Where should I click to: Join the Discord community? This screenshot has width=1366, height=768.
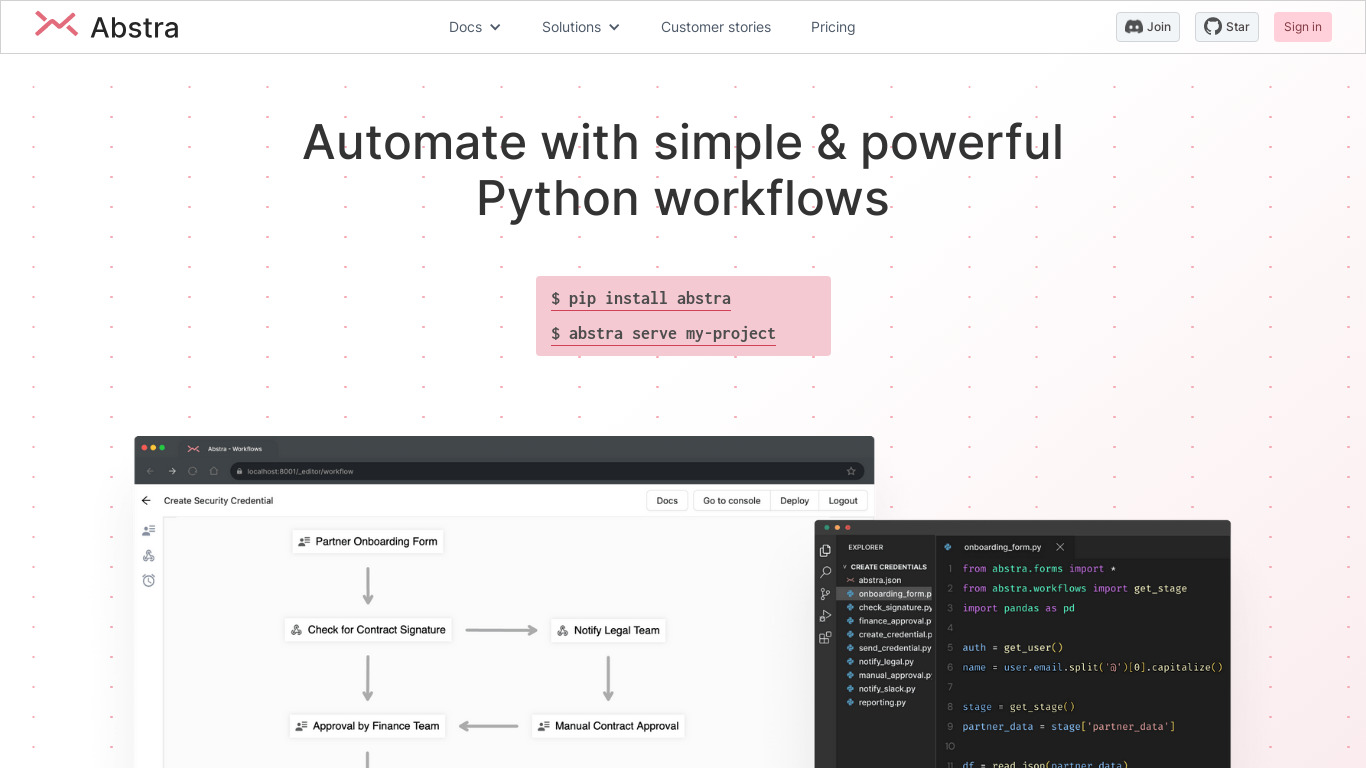(1148, 27)
